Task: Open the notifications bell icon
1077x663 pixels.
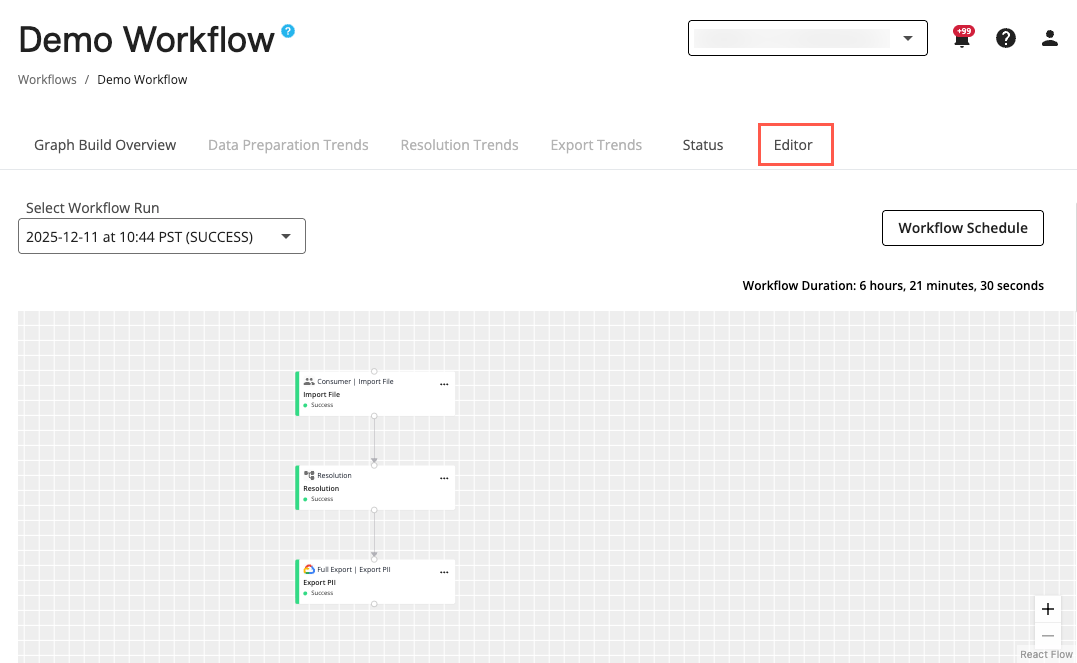Action: click(961, 38)
